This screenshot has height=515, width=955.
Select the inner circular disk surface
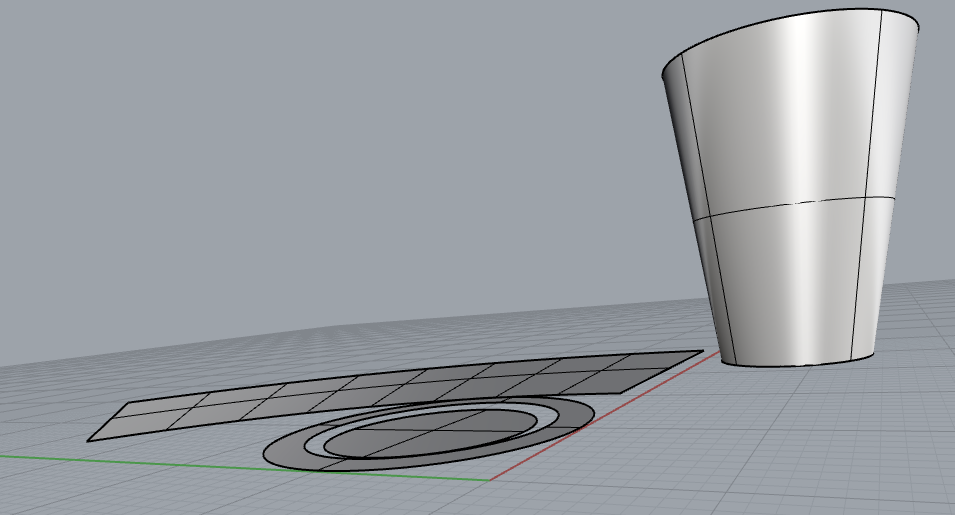pyautogui.click(x=431, y=433)
